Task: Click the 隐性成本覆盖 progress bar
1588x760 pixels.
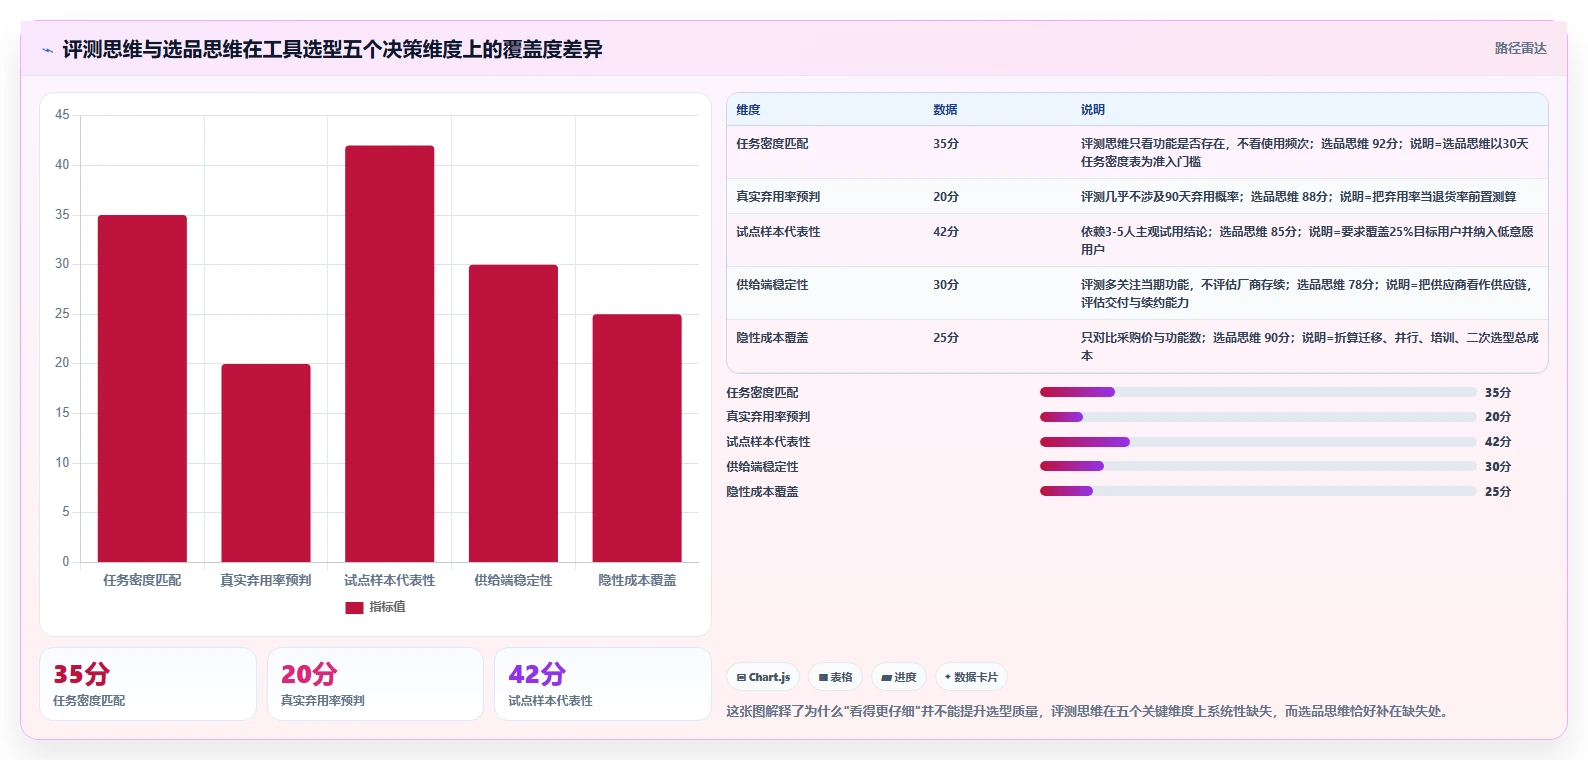Action: tap(1258, 491)
